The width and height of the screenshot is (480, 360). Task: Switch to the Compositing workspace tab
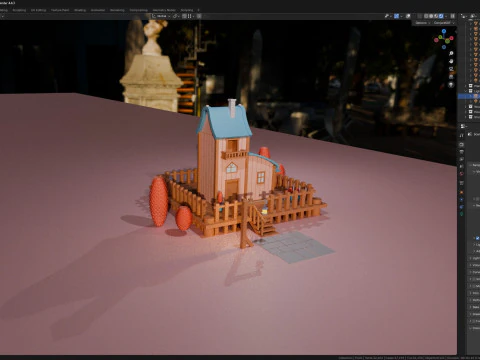point(139,10)
